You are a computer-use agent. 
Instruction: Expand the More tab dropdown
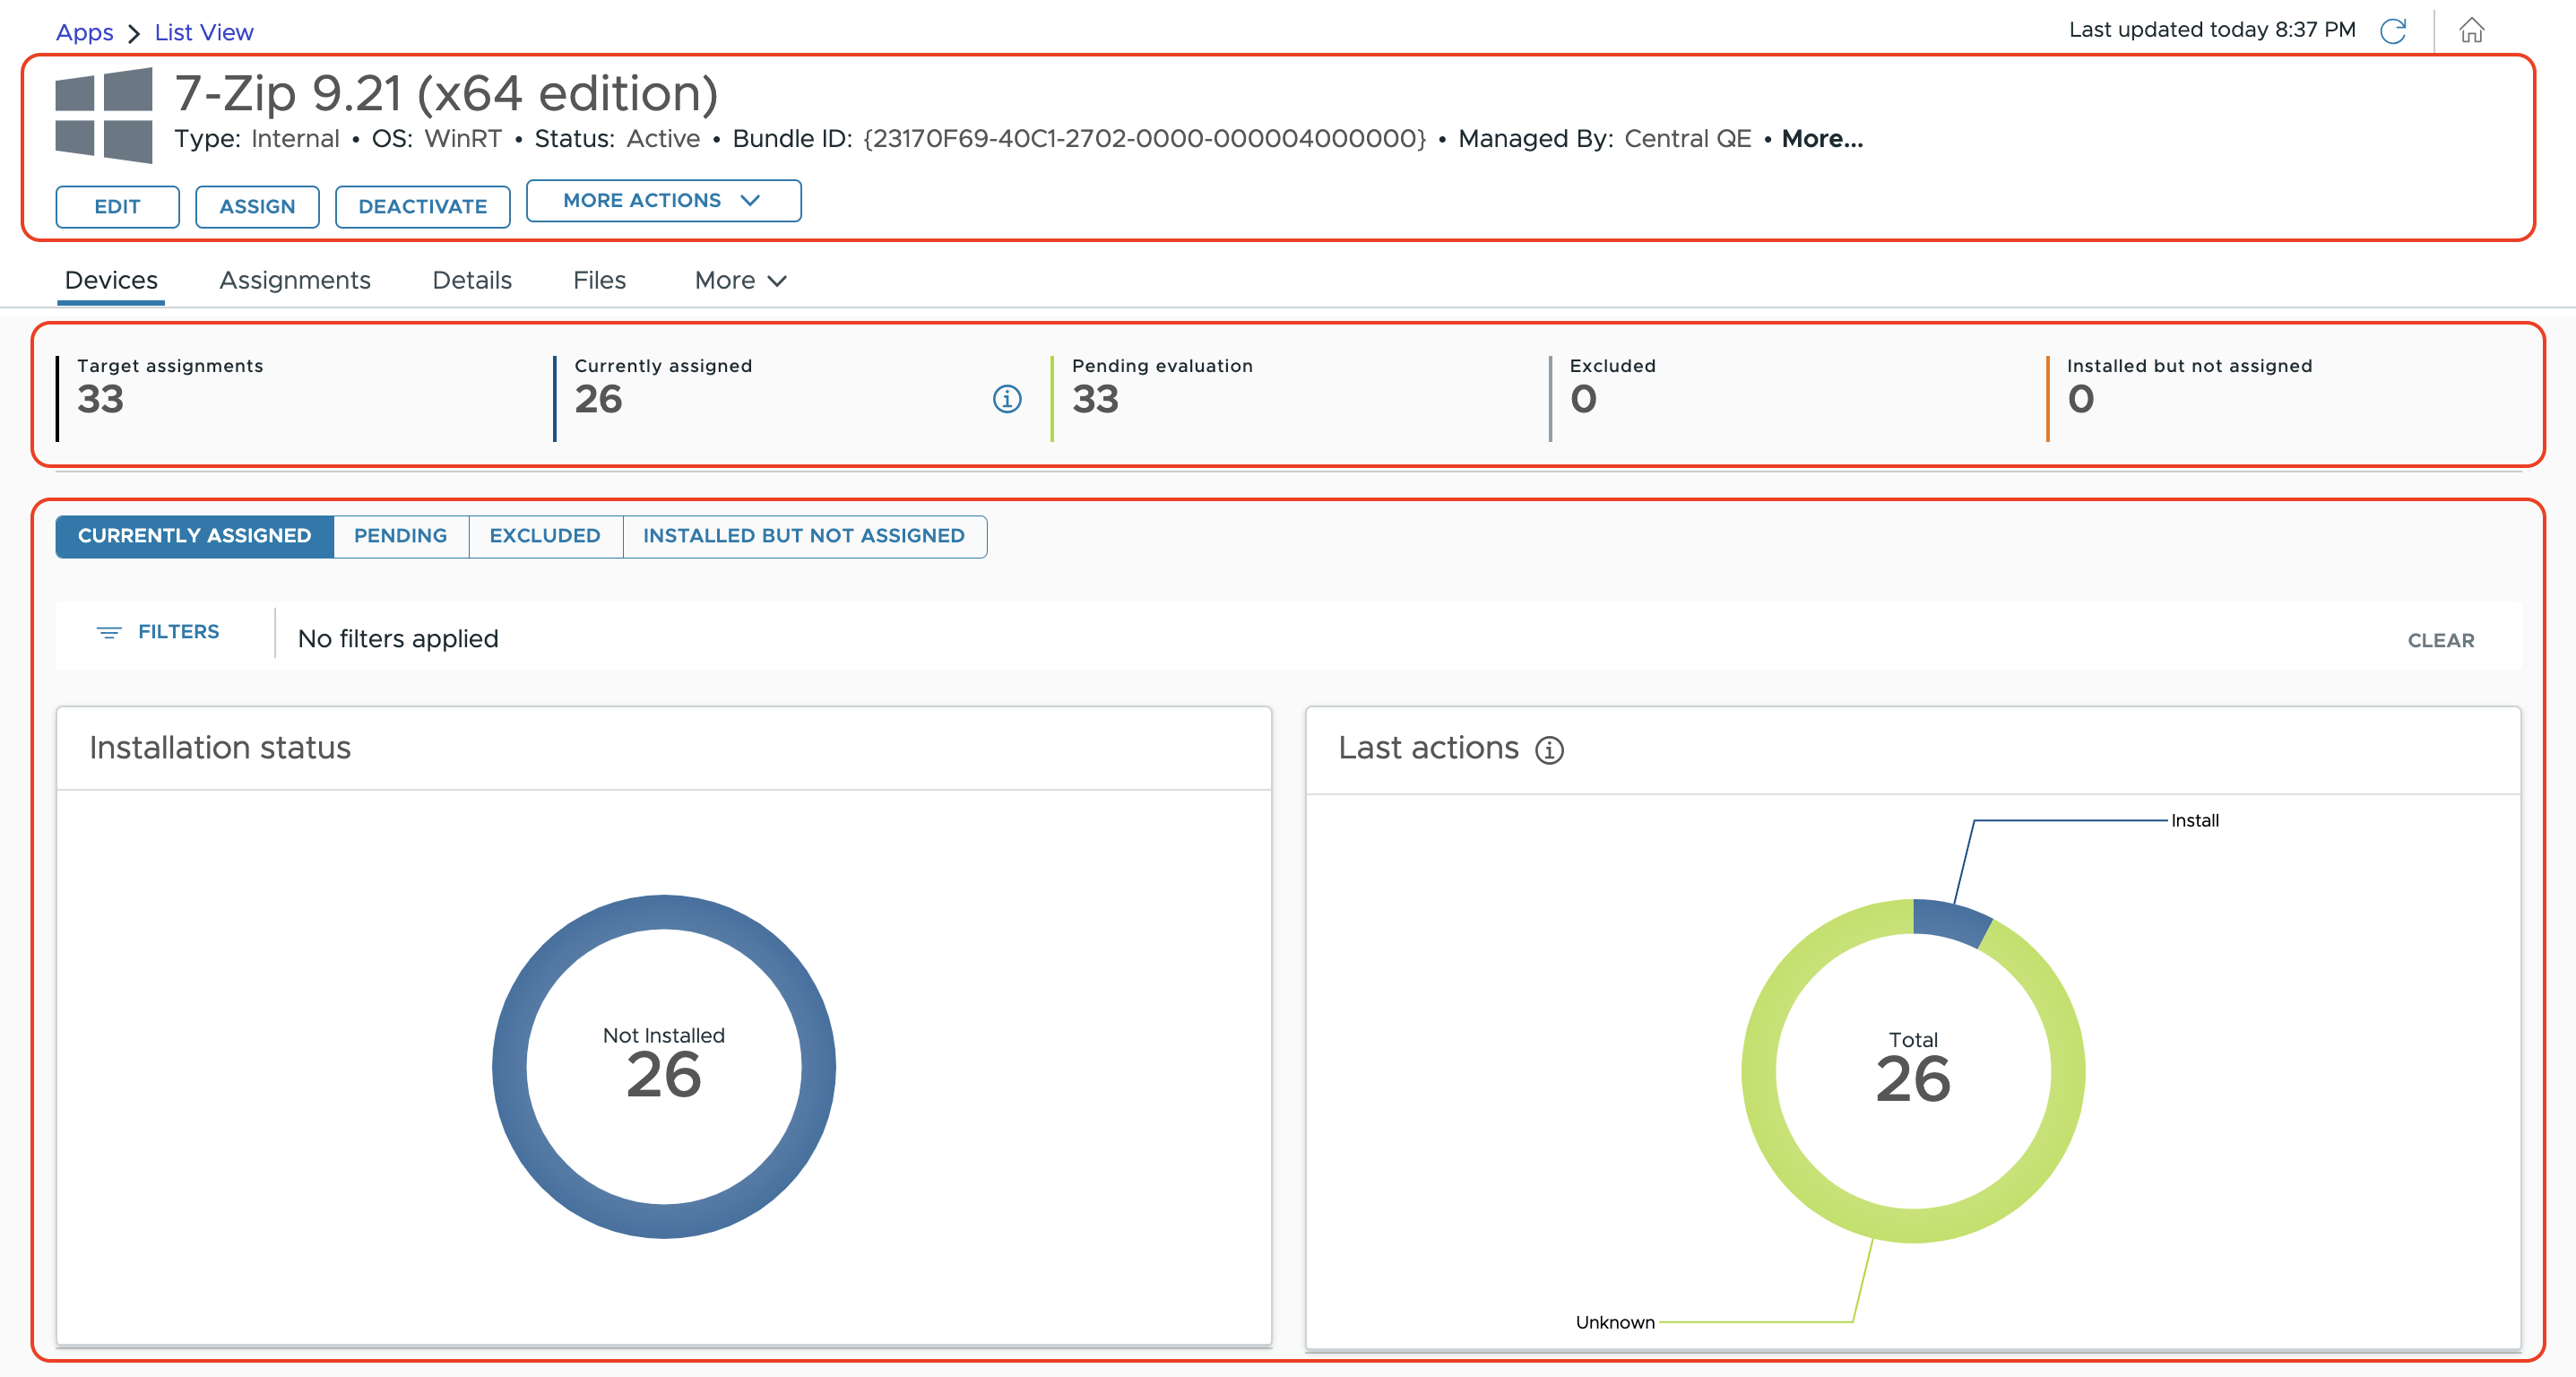click(741, 281)
